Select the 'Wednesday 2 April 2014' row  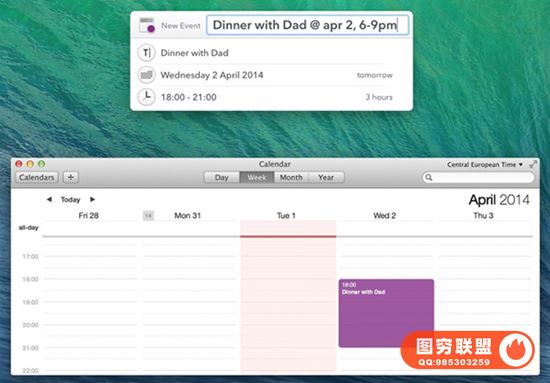click(271, 75)
